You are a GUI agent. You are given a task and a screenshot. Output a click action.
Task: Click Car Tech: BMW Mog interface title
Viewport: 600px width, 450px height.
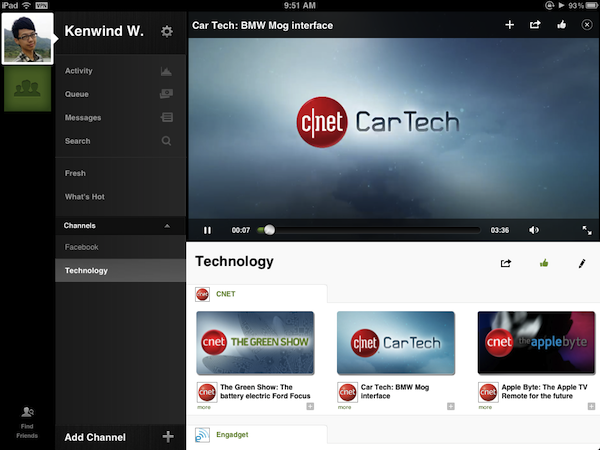(x=395, y=391)
